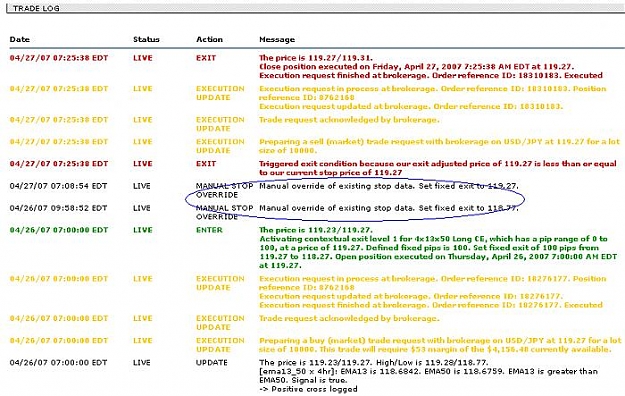Click 'LIVE' status in the 09:58:52 row
The height and width of the screenshot is (396, 625).
(142, 208)
